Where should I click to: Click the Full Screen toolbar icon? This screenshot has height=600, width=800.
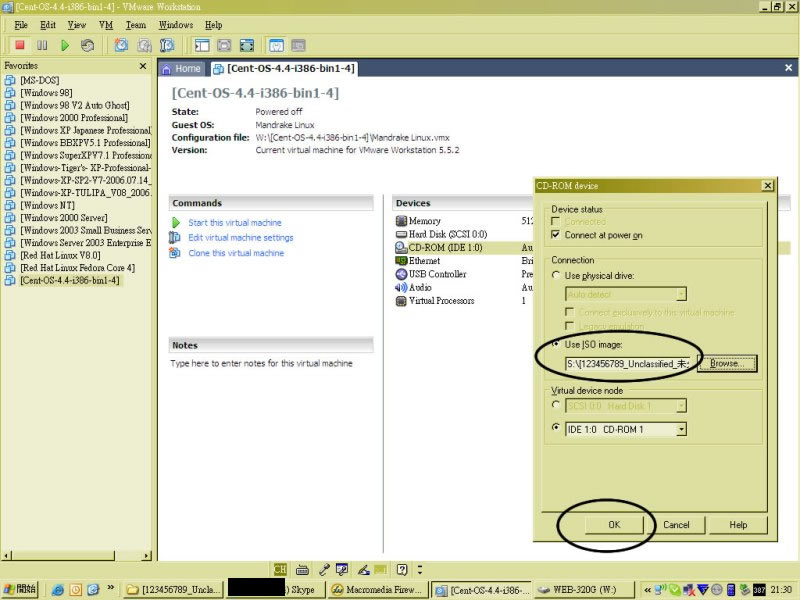[246, 45]
